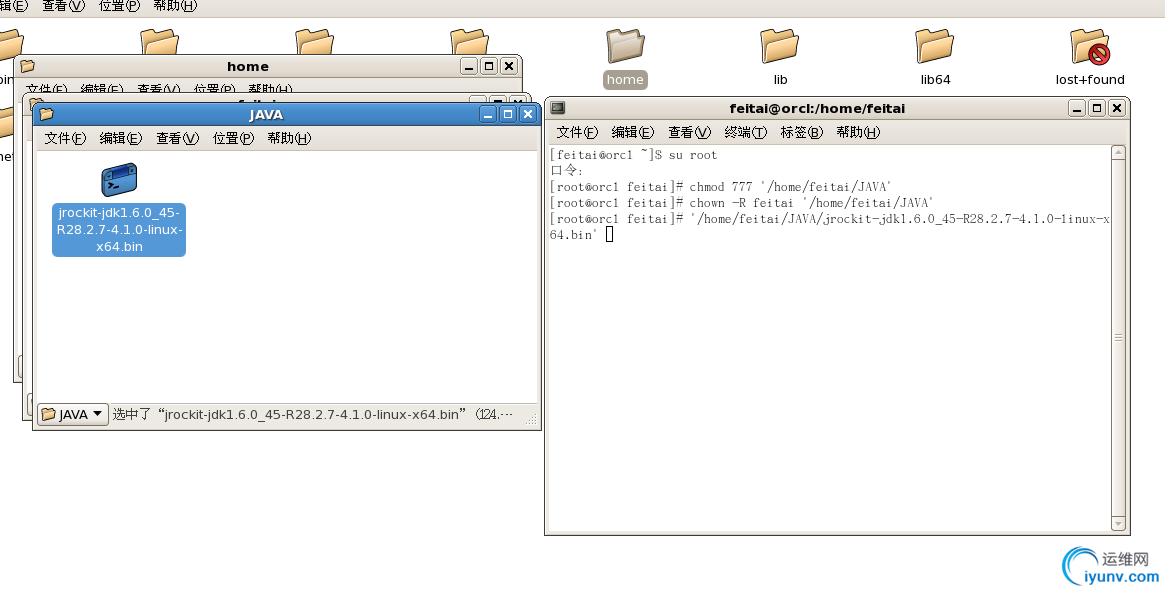
Task: Maximize the JAVA window
Action: (507, 114)
